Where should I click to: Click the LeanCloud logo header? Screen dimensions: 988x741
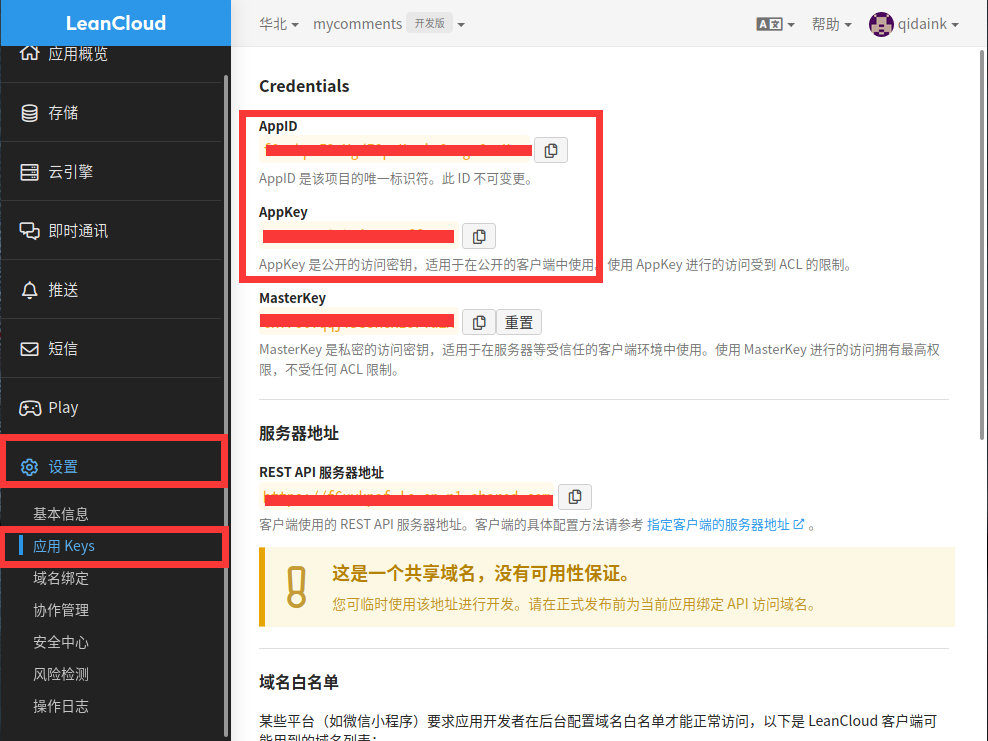point(116,23)
